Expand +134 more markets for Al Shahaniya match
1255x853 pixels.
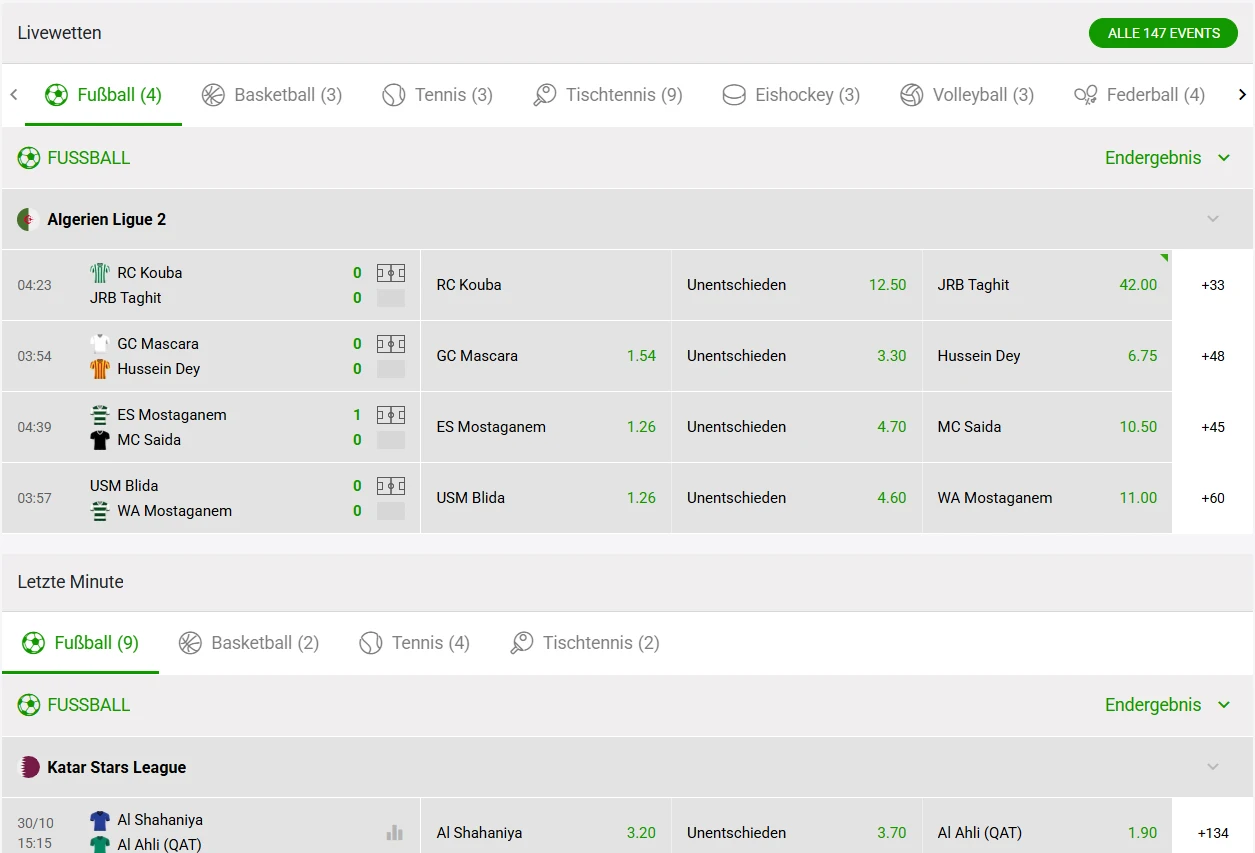[1212, 832]
